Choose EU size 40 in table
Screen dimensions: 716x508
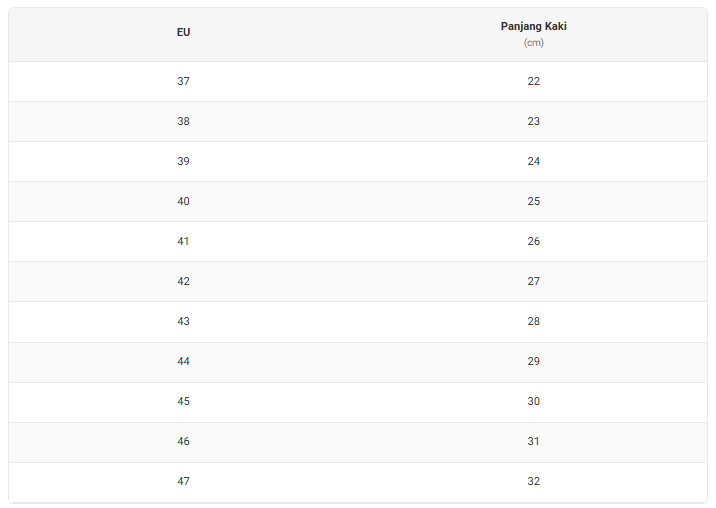(x=184, y=201)
